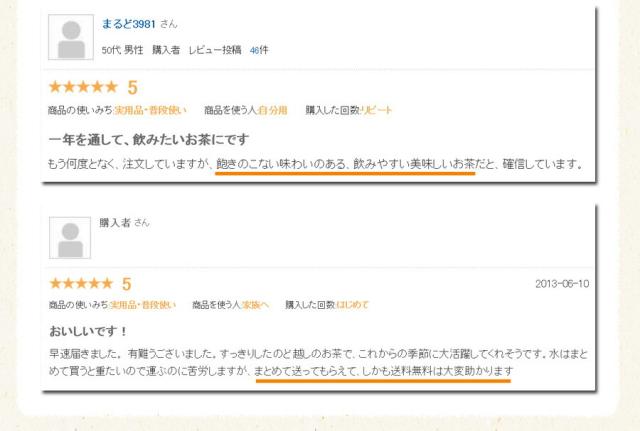Select the 家族へ tag in second review
The width and height of the screenshot is (640, 431).
click(255, 305)
